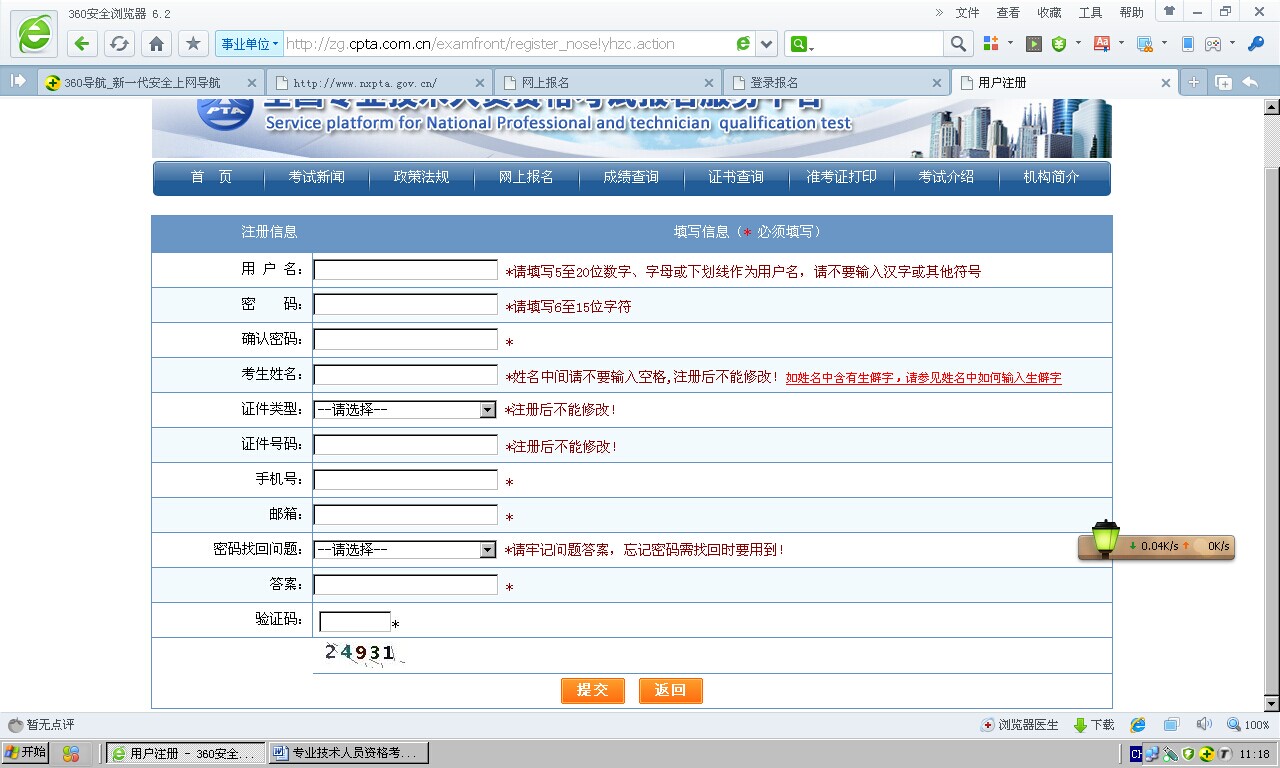Open the 工具 menu
The width and height of the screenshot is (1280, 768).
(x=1090, y=13)
